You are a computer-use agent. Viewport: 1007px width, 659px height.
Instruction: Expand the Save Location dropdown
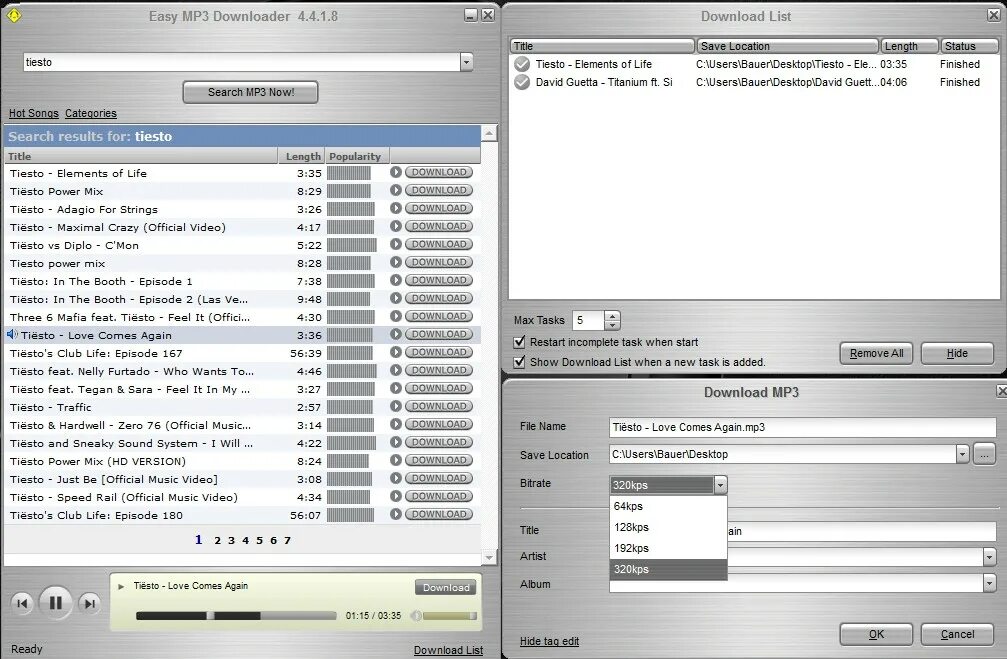coord(961,454)
